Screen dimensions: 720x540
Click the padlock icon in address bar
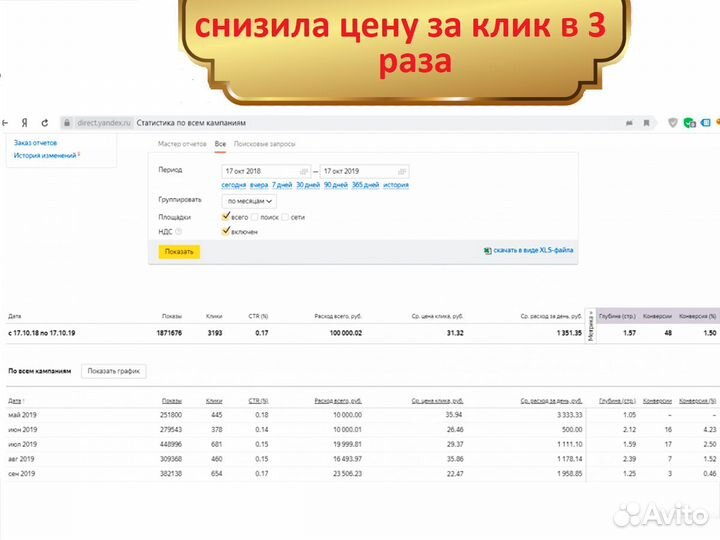pos(67,123)
